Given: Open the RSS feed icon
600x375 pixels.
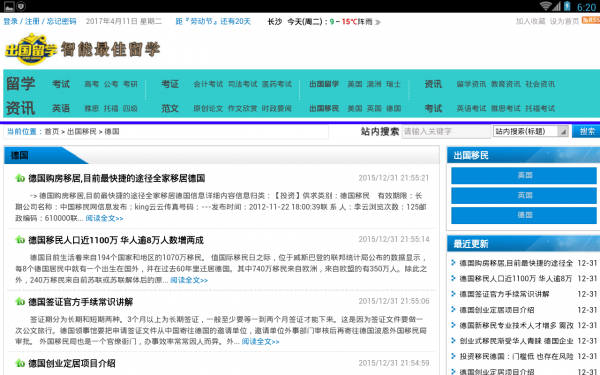Looking at the screenshot, I should [x=591, y=20].
